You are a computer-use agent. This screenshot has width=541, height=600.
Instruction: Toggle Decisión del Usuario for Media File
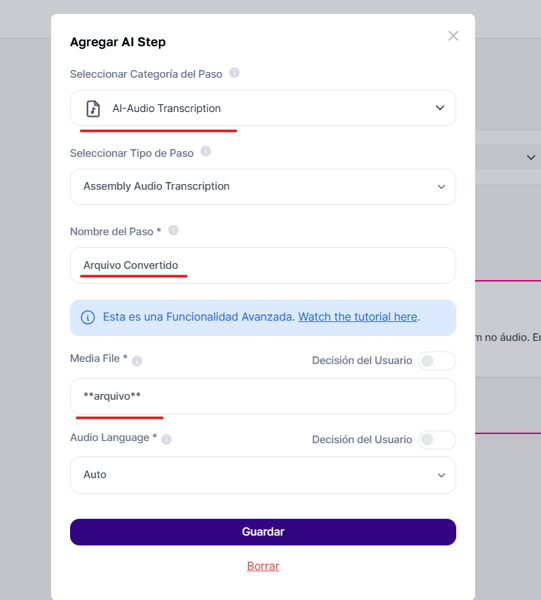point(437,361)
